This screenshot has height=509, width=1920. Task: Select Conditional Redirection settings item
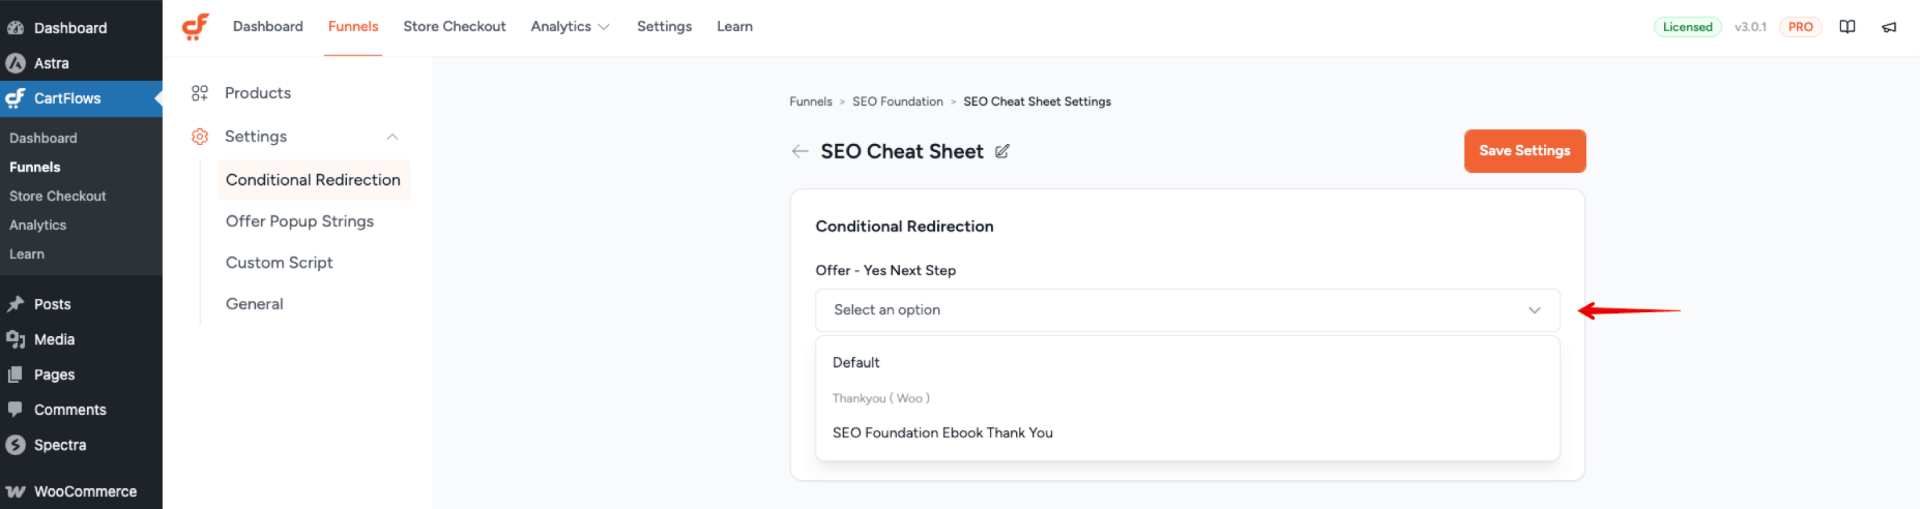point(313,180)
